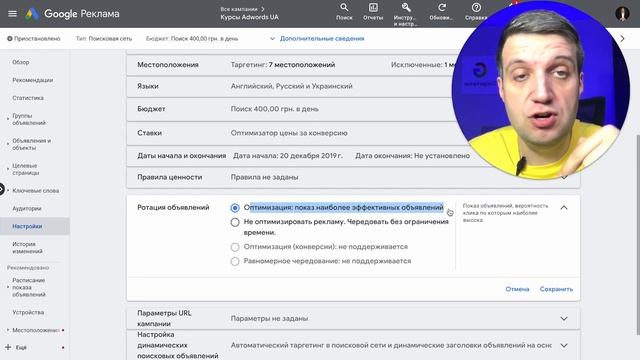Viewport: 640px width, 360px height.
Task: Open История изменений in sidebar
Action: (27, 247)
